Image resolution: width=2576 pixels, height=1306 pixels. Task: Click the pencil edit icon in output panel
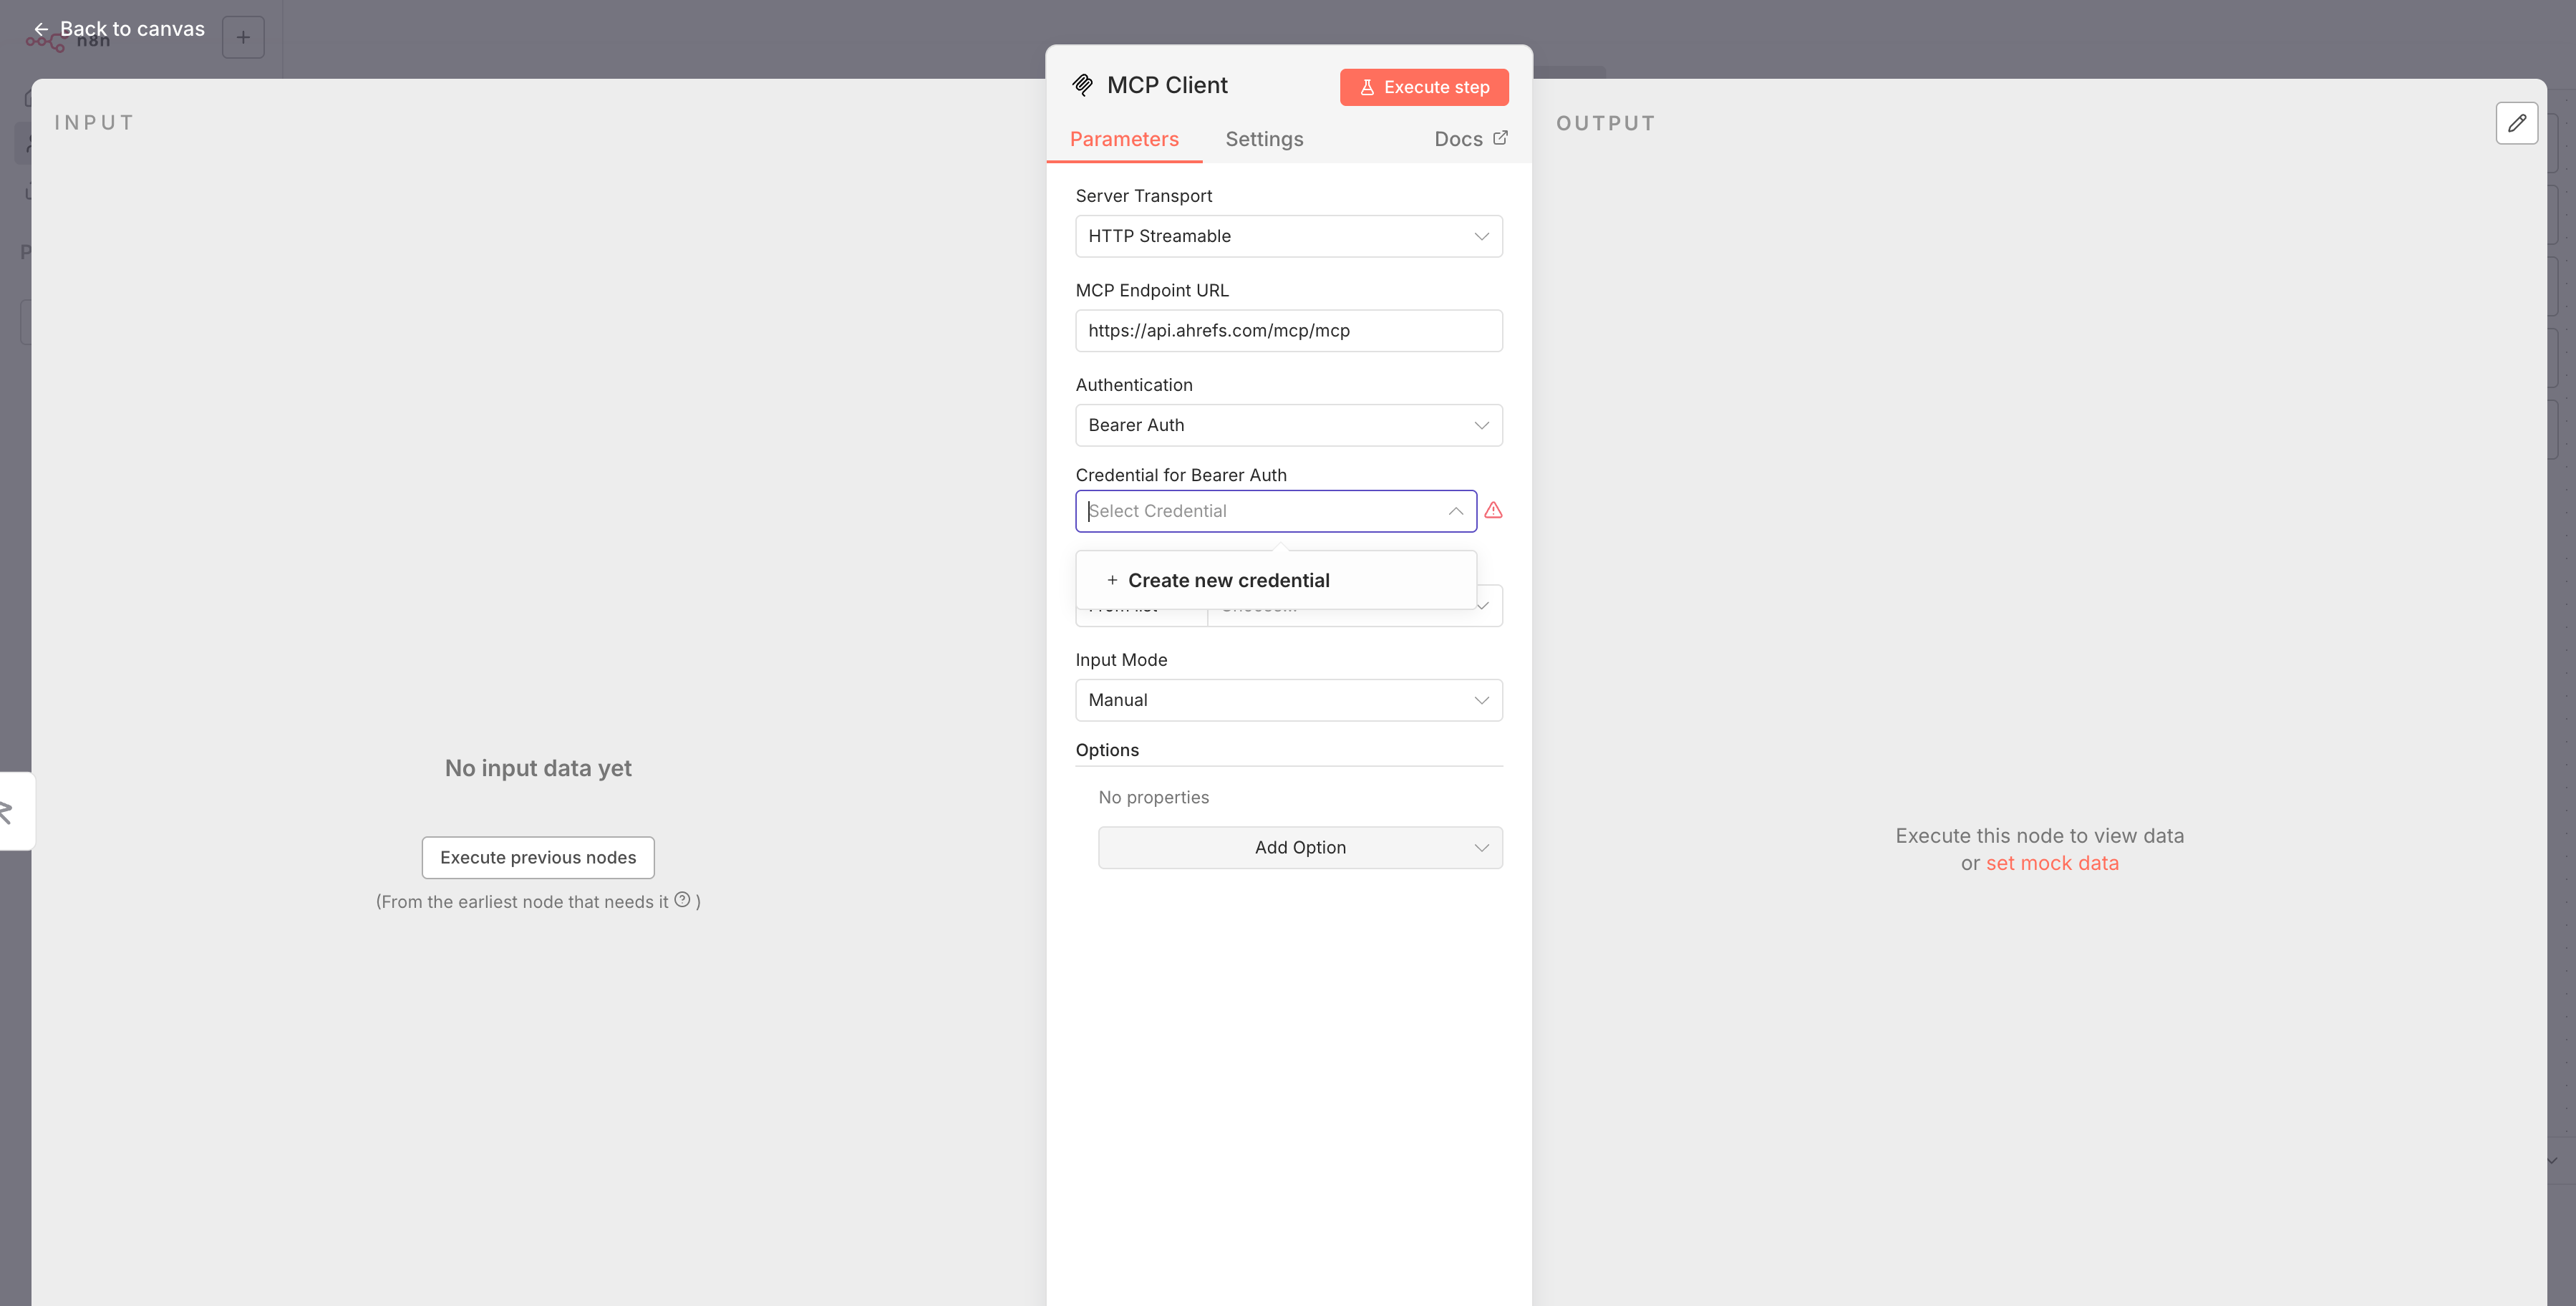[2516, 123]
